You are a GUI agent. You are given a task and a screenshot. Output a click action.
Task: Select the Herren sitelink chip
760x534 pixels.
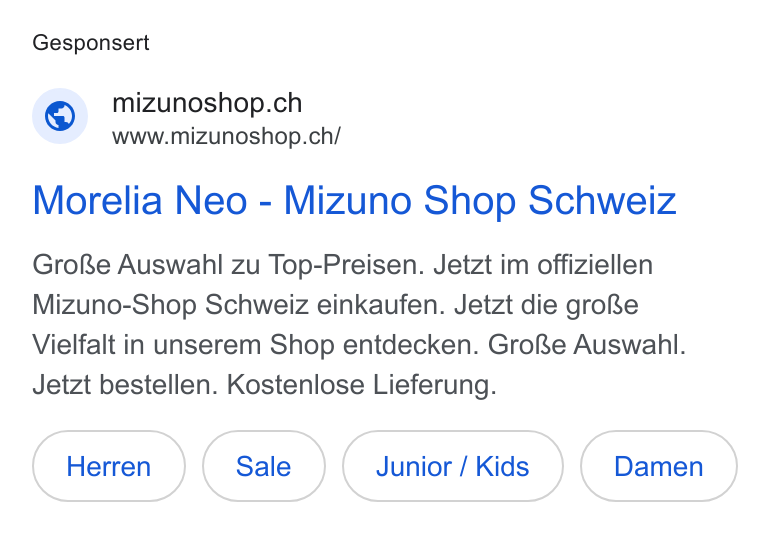click(109, 466)
